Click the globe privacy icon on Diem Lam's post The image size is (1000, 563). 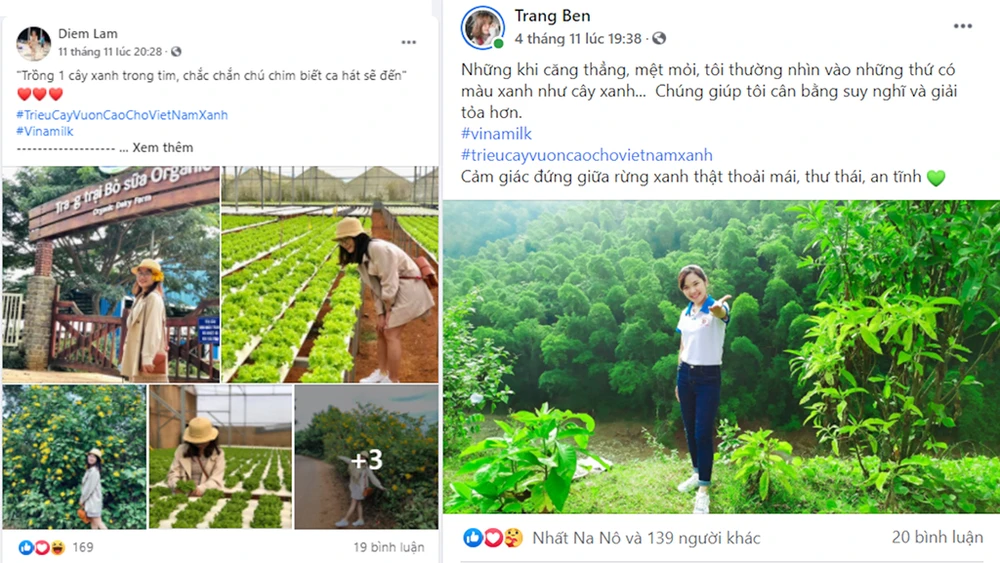click(x=177, y=51)
